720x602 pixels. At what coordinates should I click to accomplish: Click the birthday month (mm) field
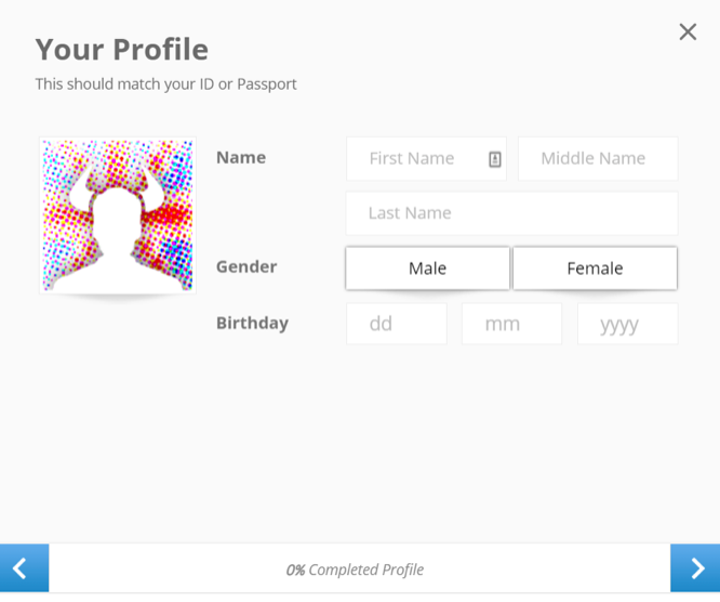coord(512,324)
